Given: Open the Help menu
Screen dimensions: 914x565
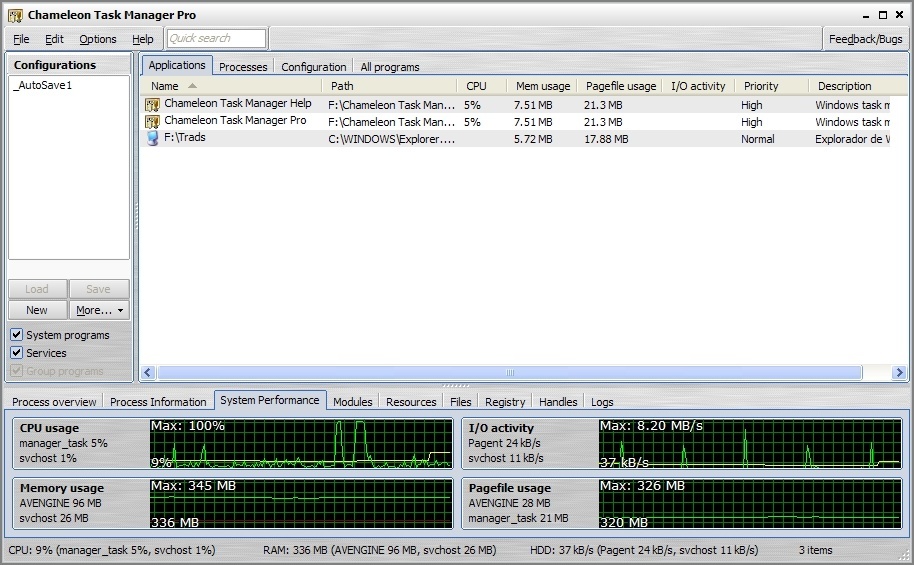Looking at the screenshot, I should coord(142,39).
